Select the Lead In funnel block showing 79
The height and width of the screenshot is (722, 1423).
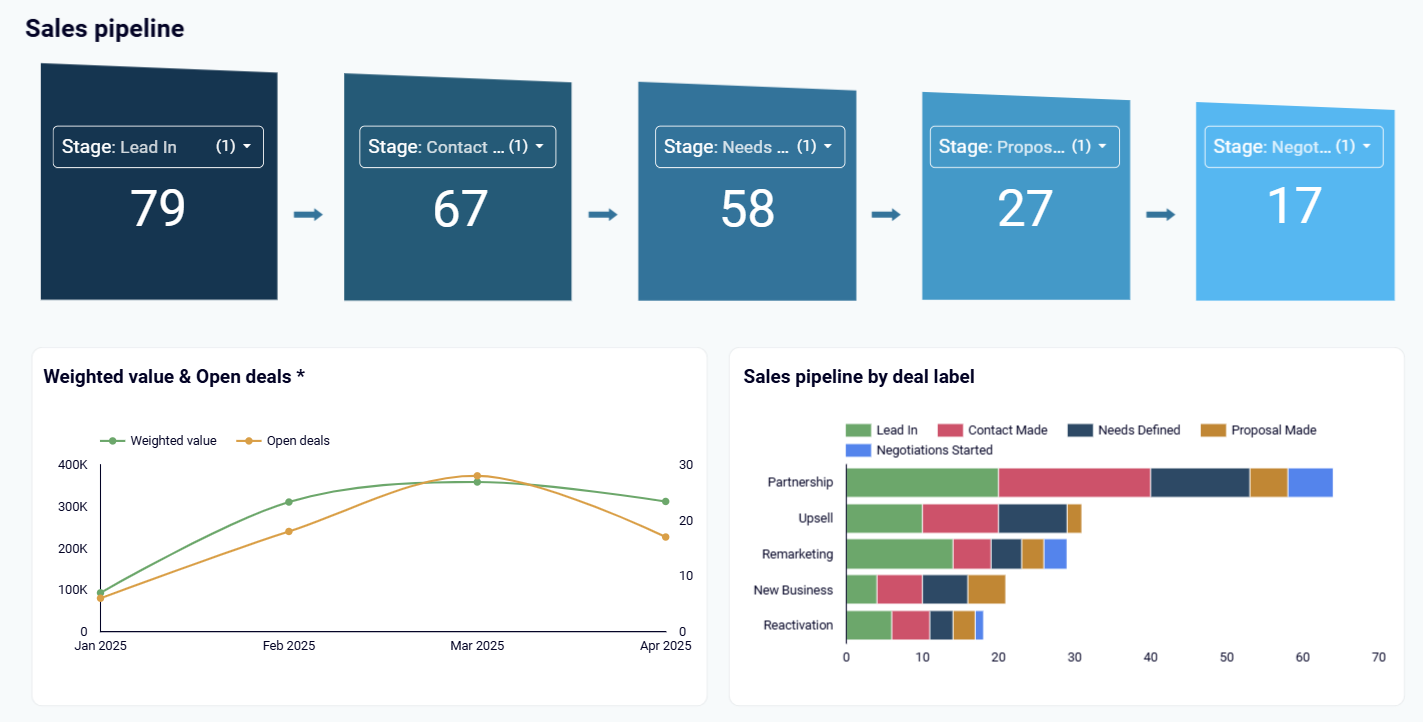pyautogui.click(x=158, y=209)
